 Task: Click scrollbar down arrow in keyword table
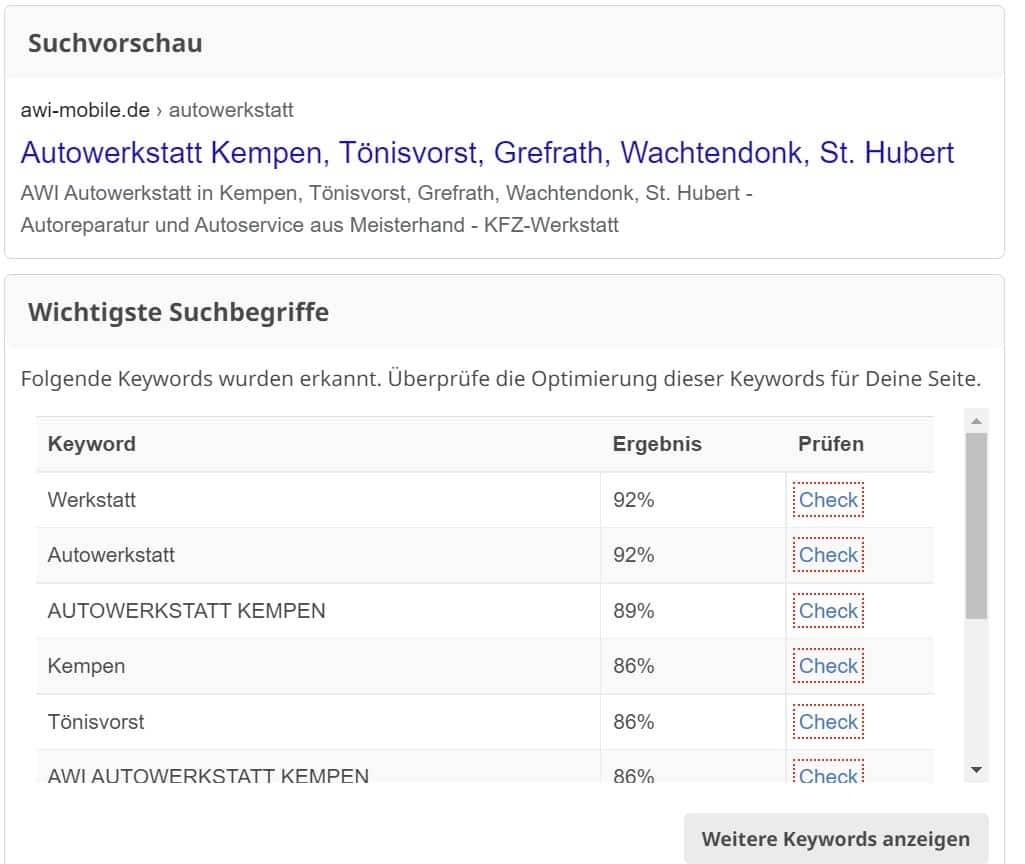(977, 770)
